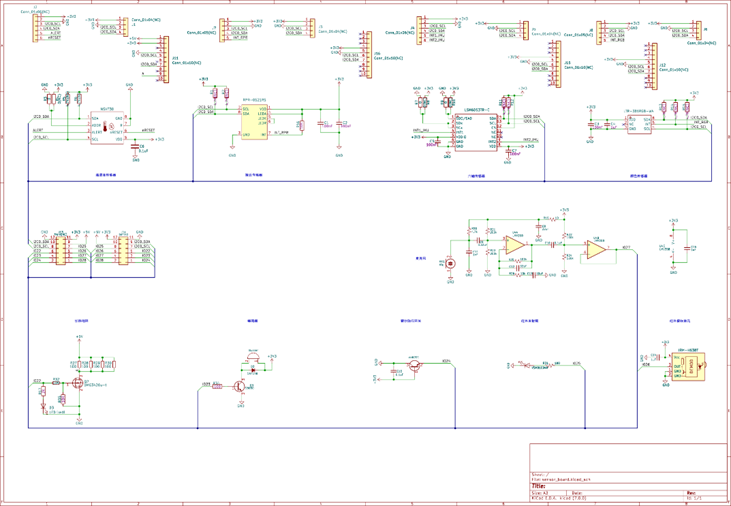Select the first op-amp triangle symbol

(515, 244)
